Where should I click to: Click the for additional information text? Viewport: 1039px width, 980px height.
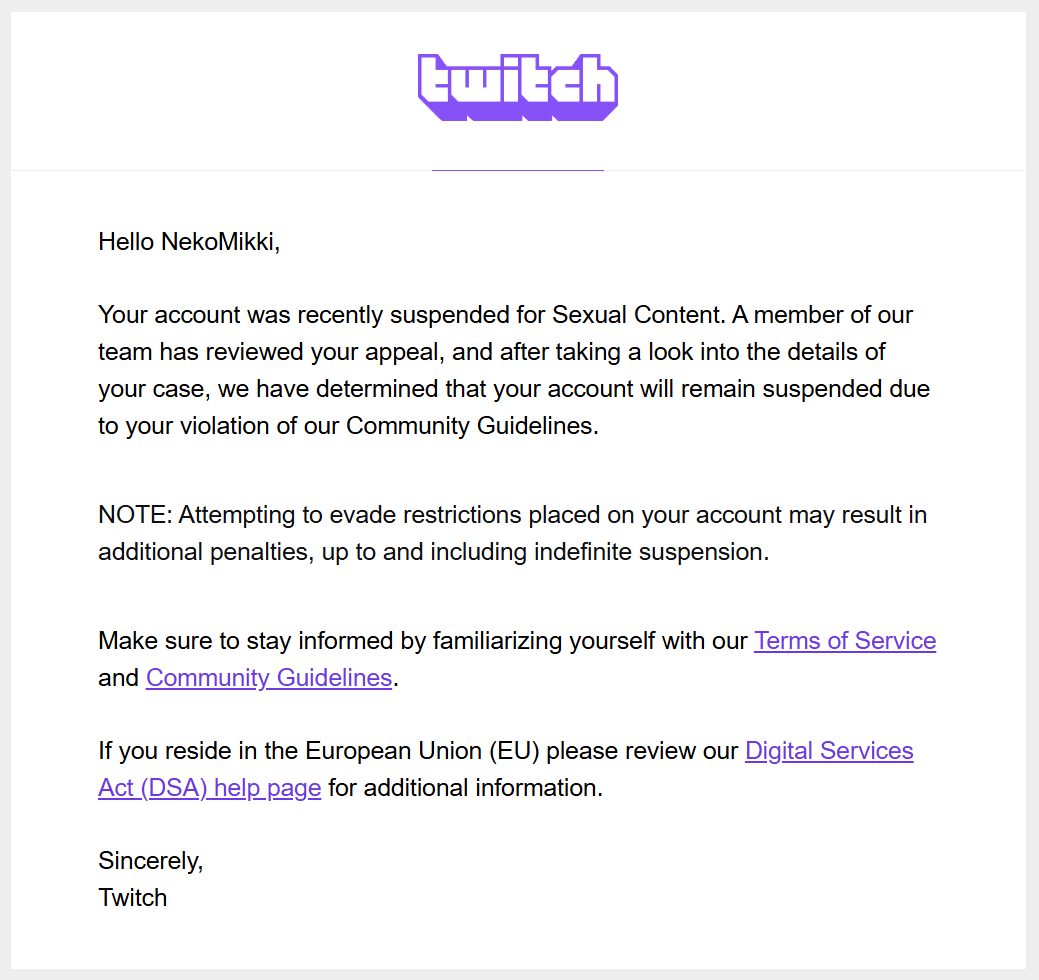[465, 788]
